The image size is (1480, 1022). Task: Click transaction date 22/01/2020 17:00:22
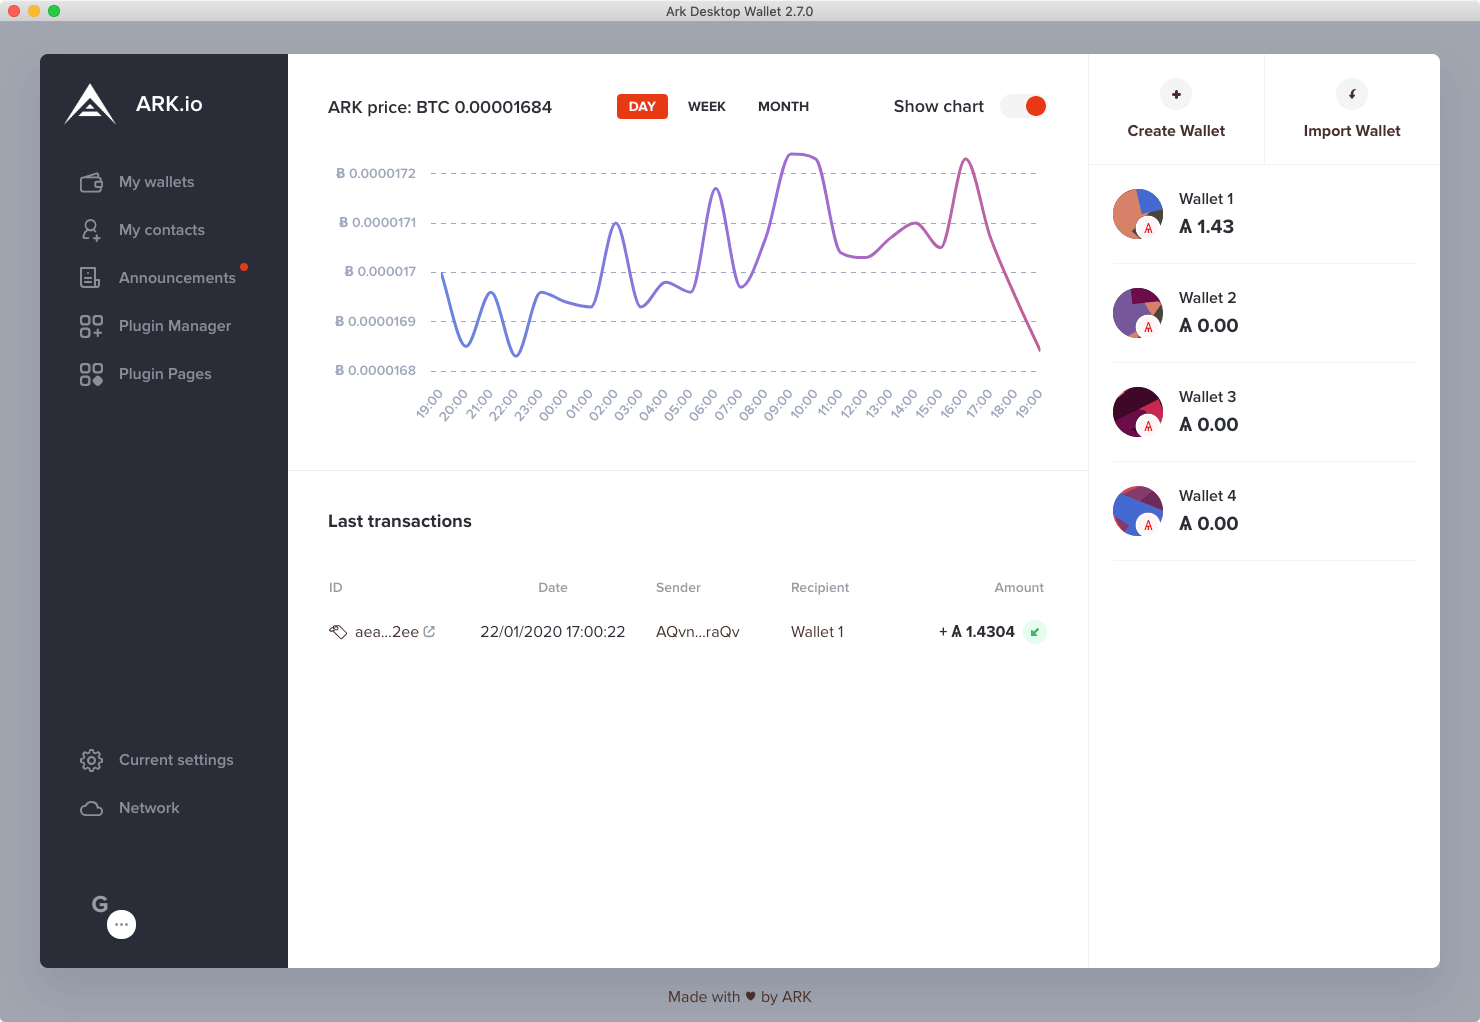tap(553, 632)
